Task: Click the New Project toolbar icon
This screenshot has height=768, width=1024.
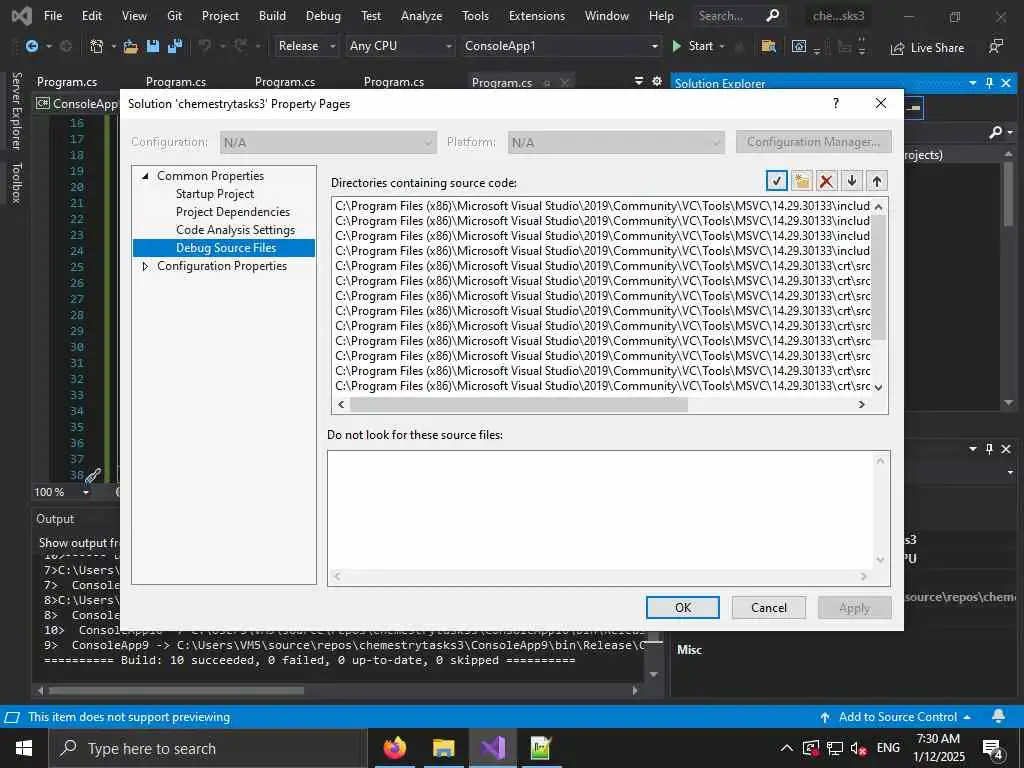Action: point(96,46)
